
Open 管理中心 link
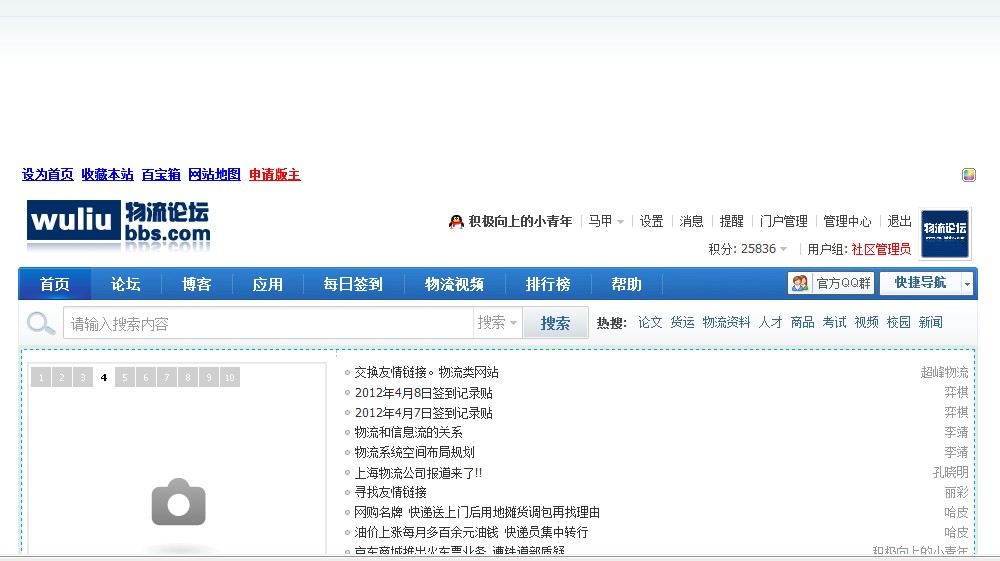(x=847, y=221)
